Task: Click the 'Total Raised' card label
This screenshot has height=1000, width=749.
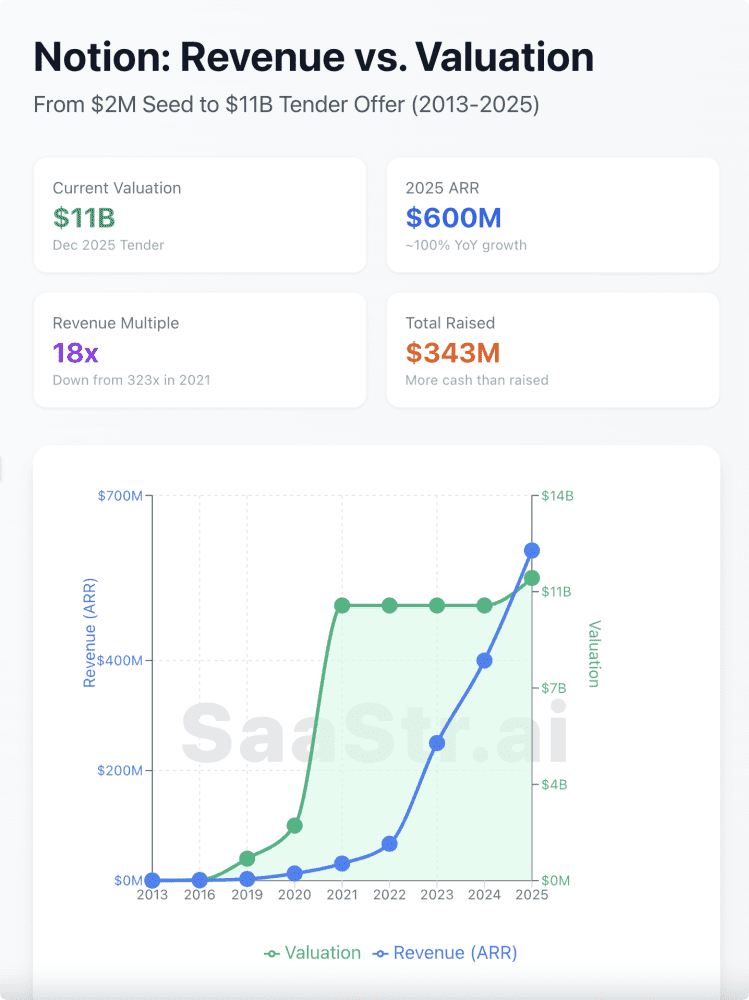Action: (x=450, y=323)
